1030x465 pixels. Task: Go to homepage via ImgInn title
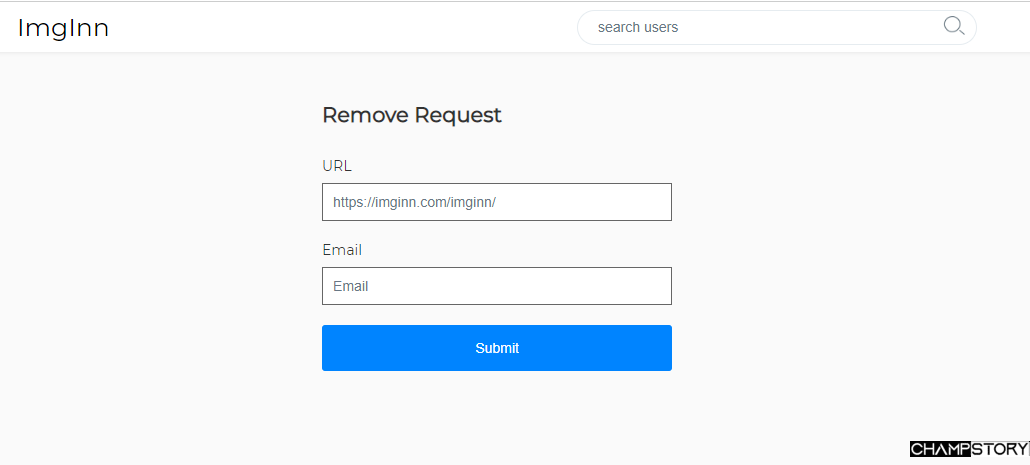pos(63,28)
